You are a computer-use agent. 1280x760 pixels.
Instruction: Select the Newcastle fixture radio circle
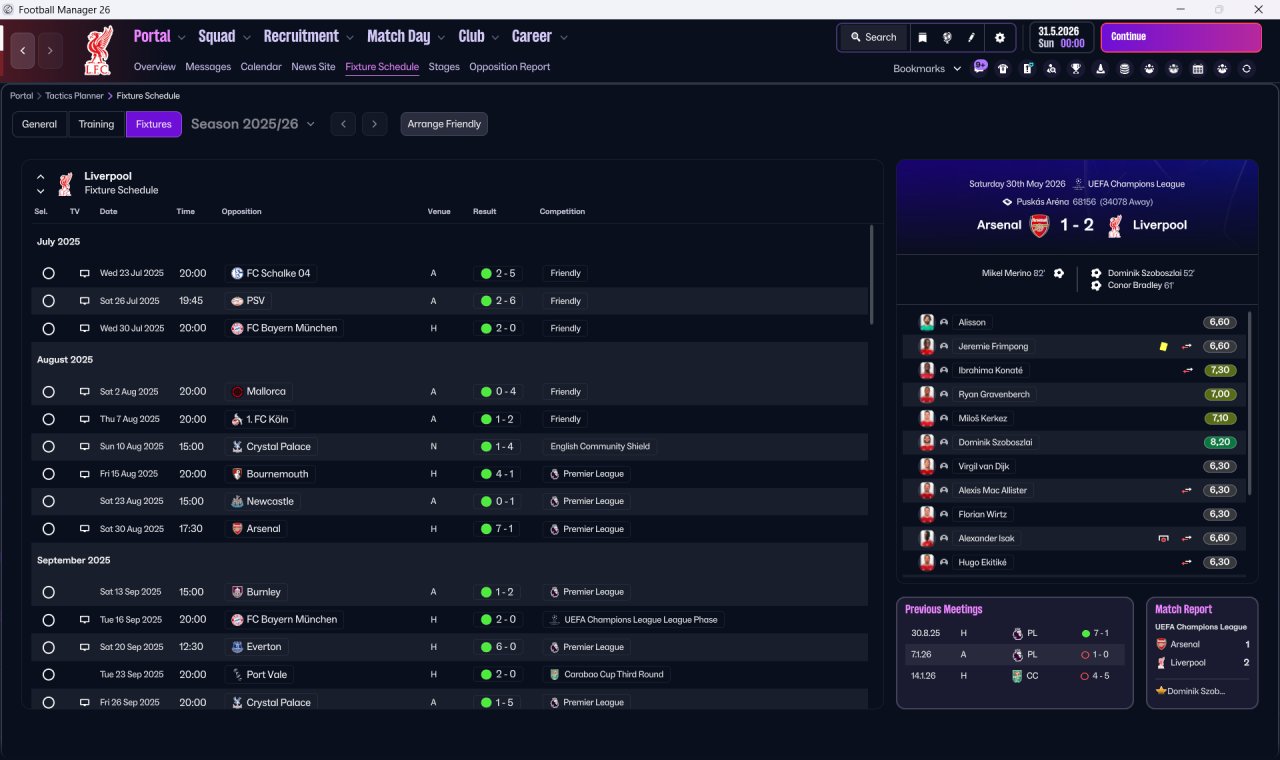click(x=48, y=502)
